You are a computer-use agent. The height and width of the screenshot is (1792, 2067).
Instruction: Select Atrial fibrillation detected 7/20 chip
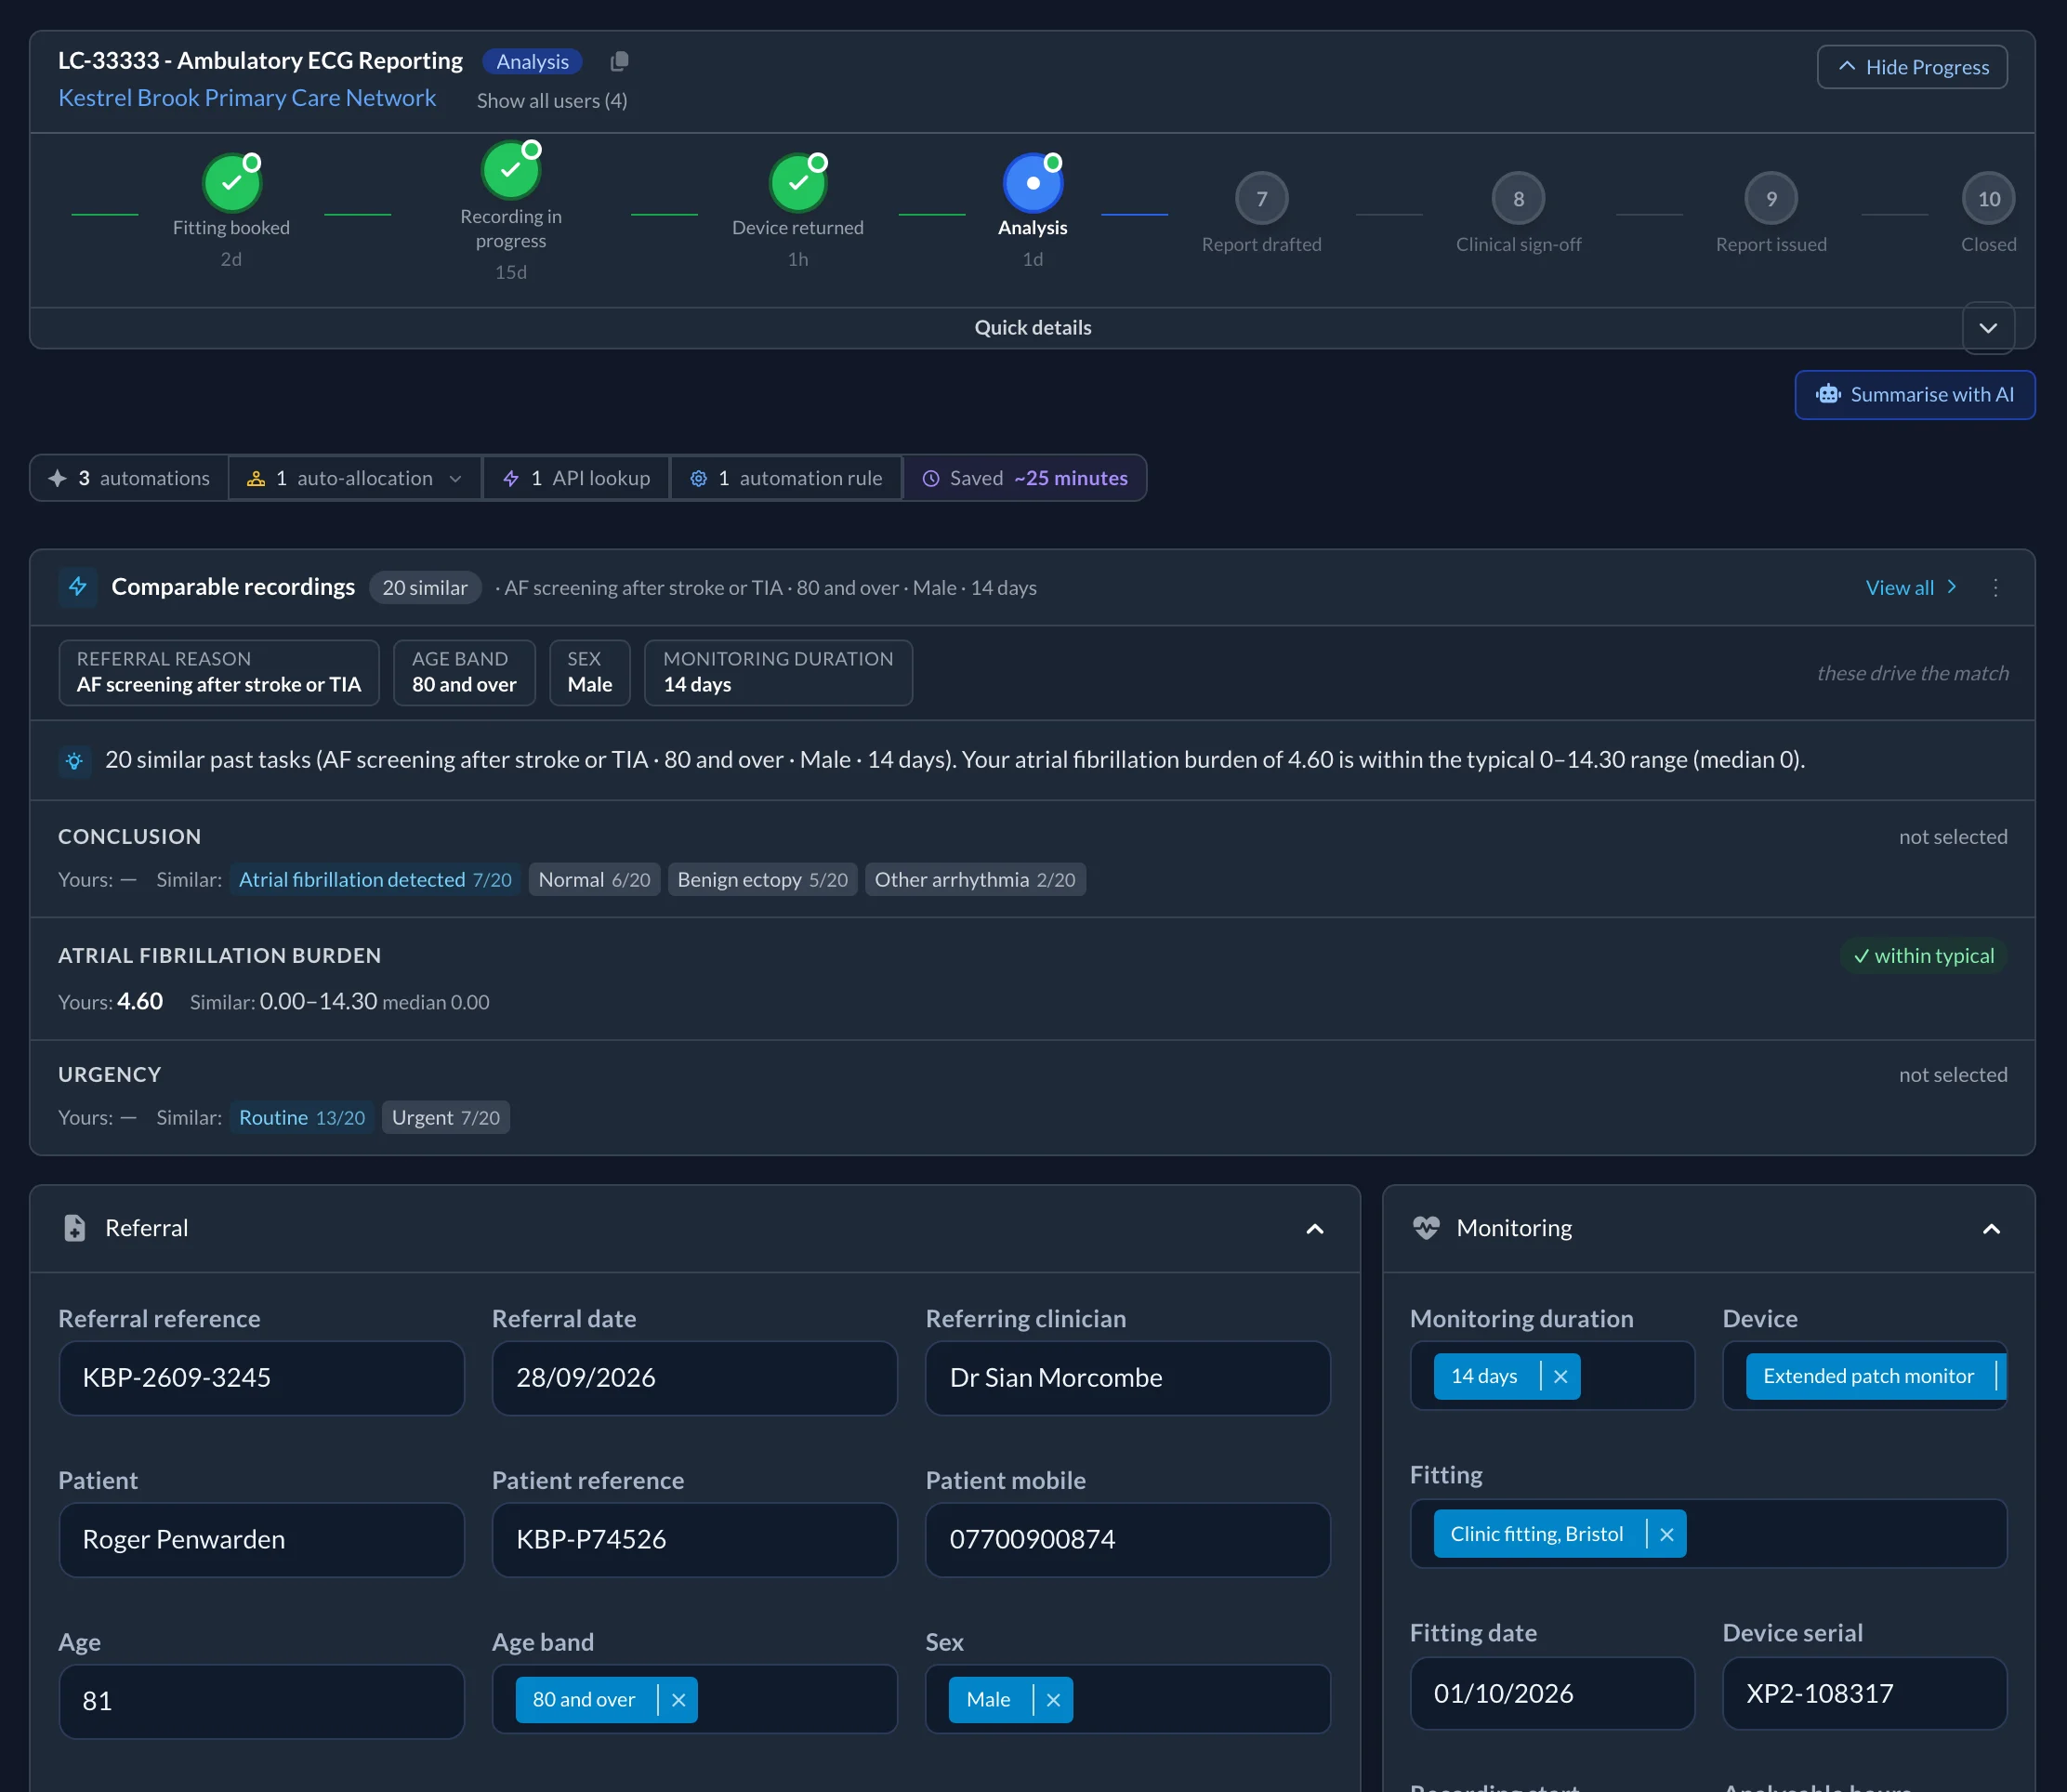375,880
